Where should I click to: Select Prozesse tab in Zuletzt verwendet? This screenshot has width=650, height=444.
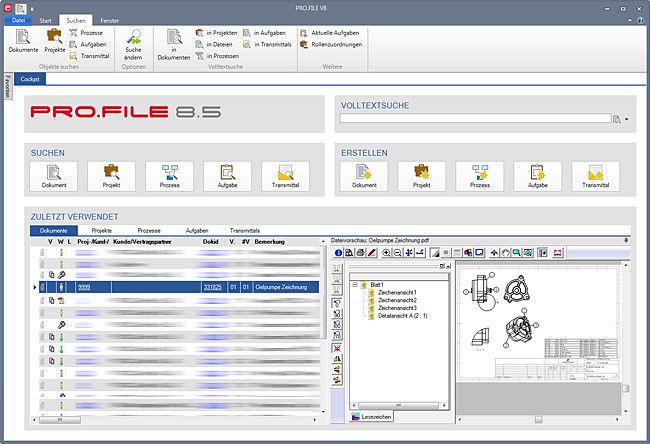(x=149, y=230)
